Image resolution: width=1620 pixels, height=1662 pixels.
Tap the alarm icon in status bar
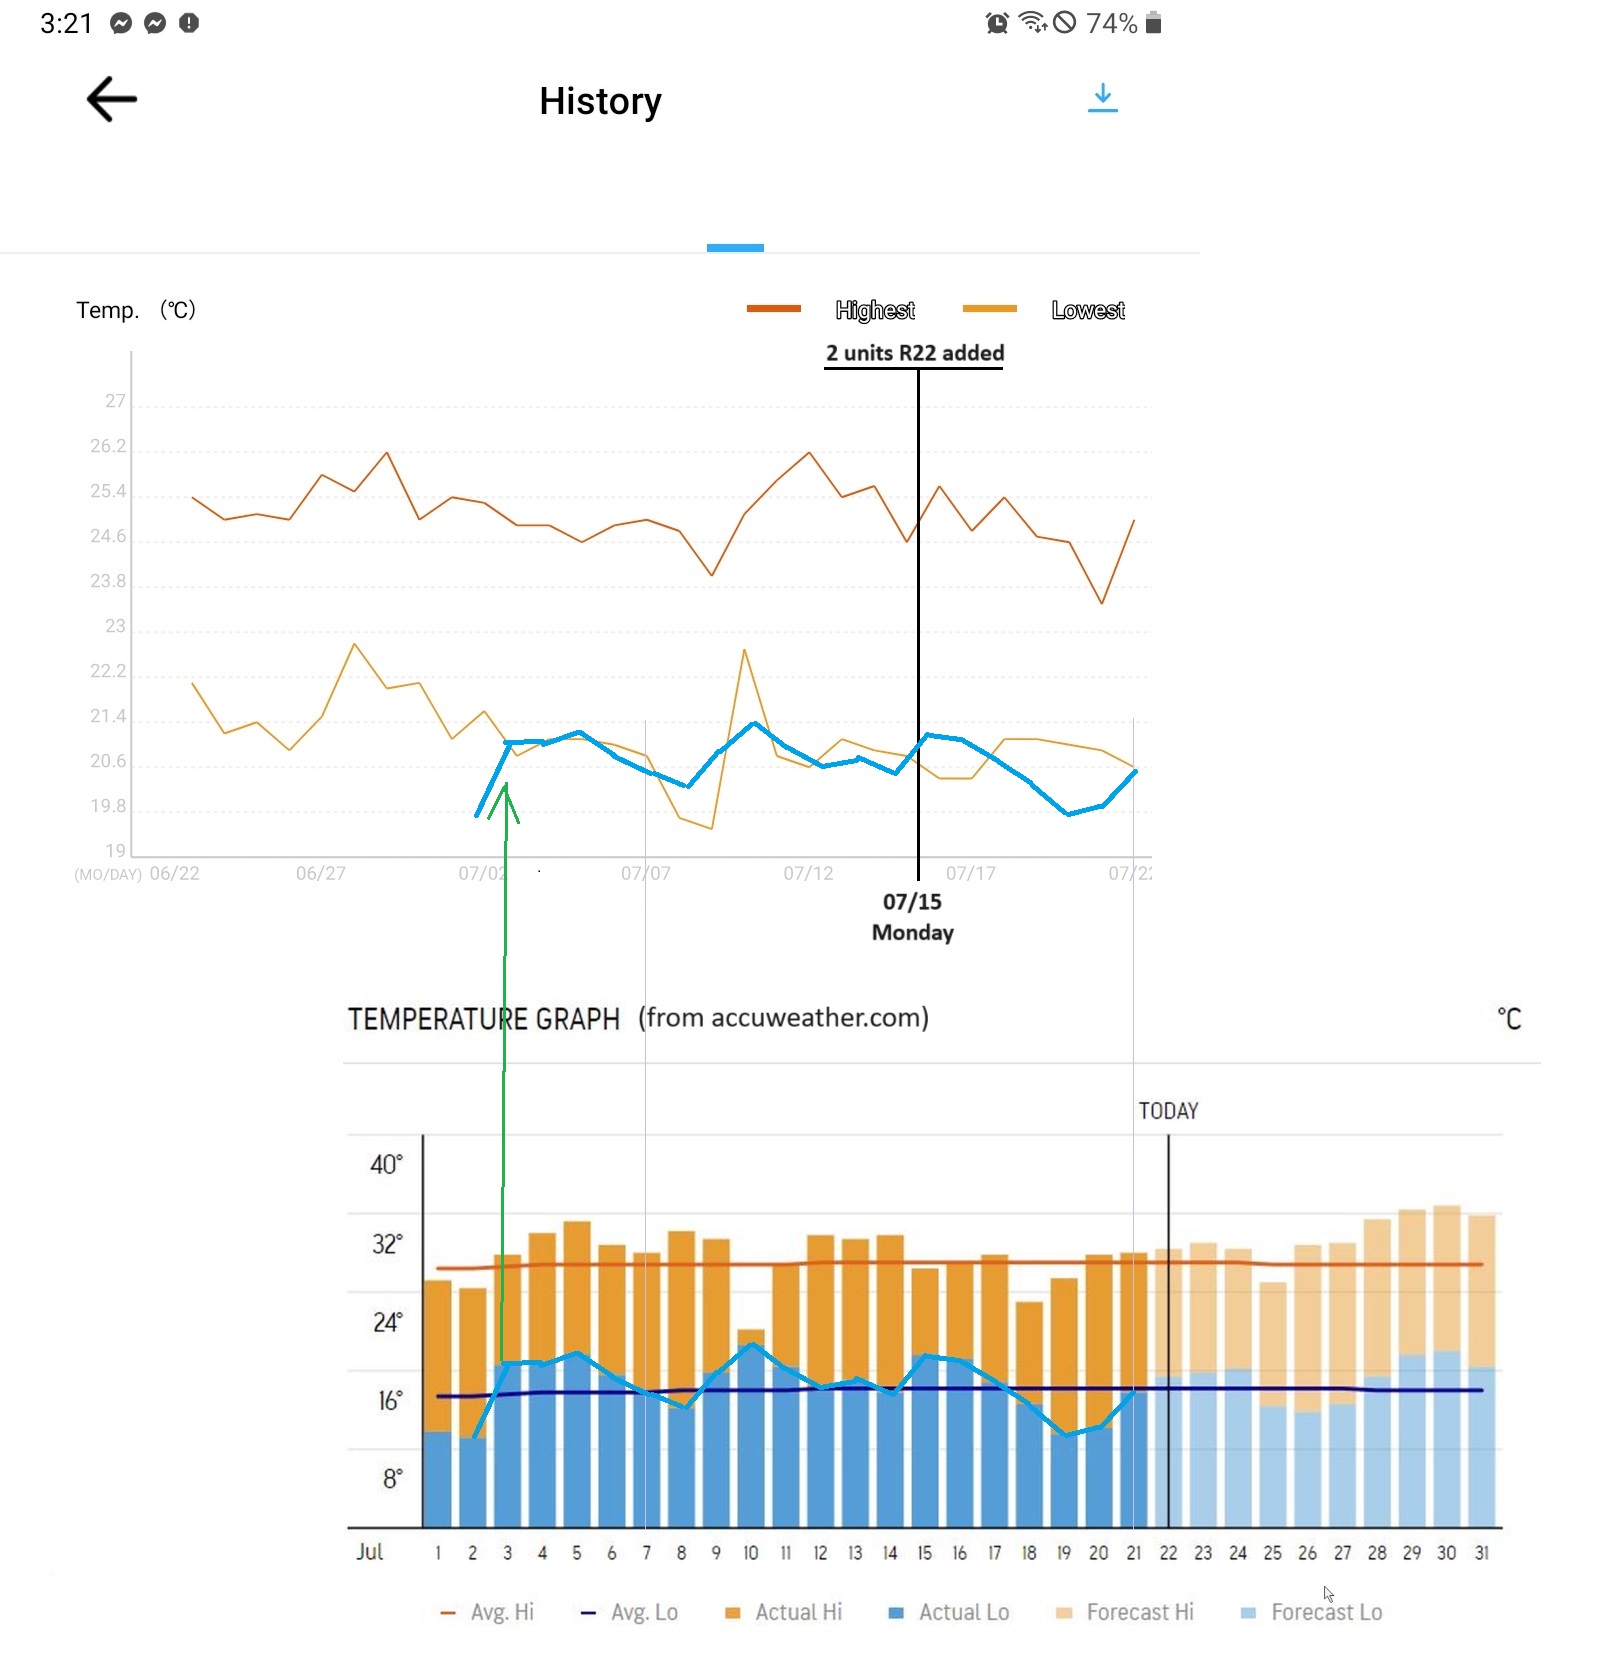tap(997, 23)
